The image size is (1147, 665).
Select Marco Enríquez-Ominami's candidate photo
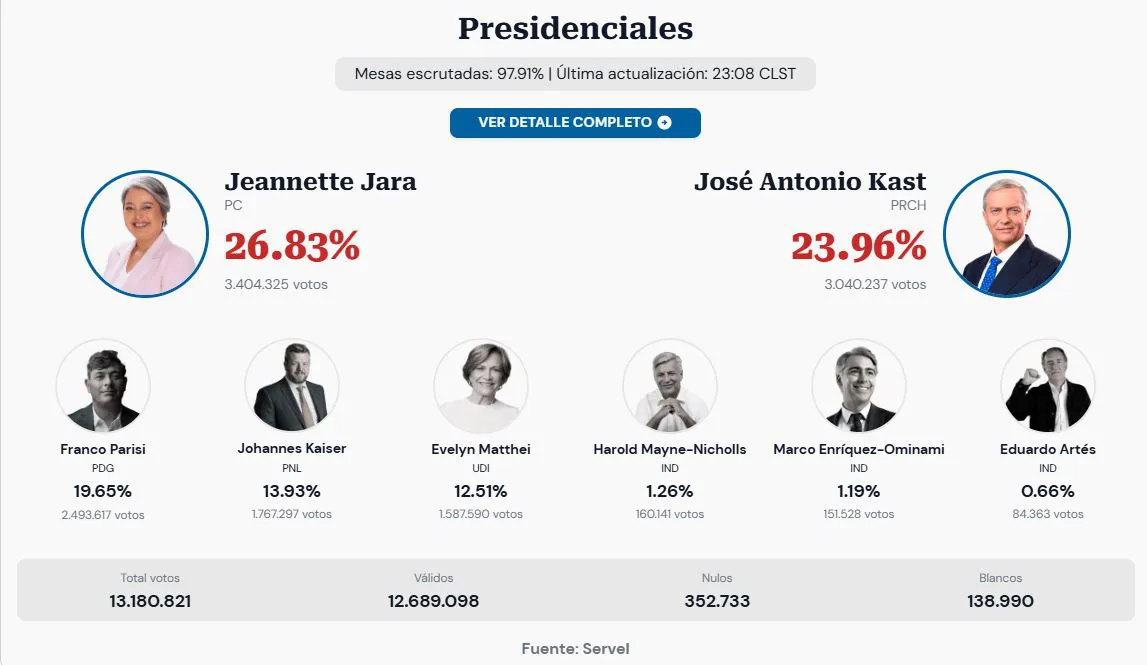[x=859, y=386]
